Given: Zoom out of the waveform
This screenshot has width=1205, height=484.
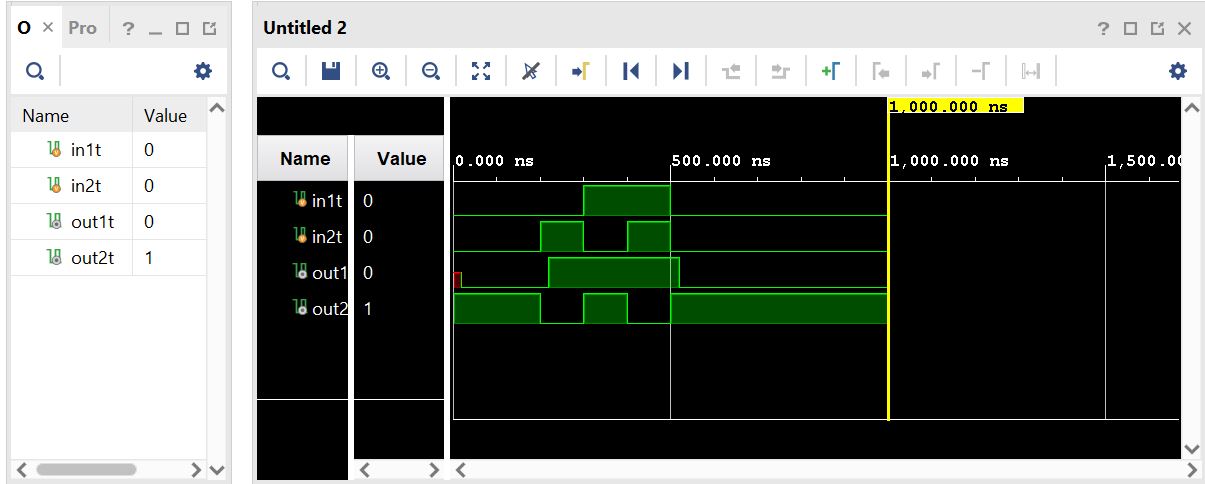Looking at the screenshot, I should pyautogui.click(x=431, y=71).
